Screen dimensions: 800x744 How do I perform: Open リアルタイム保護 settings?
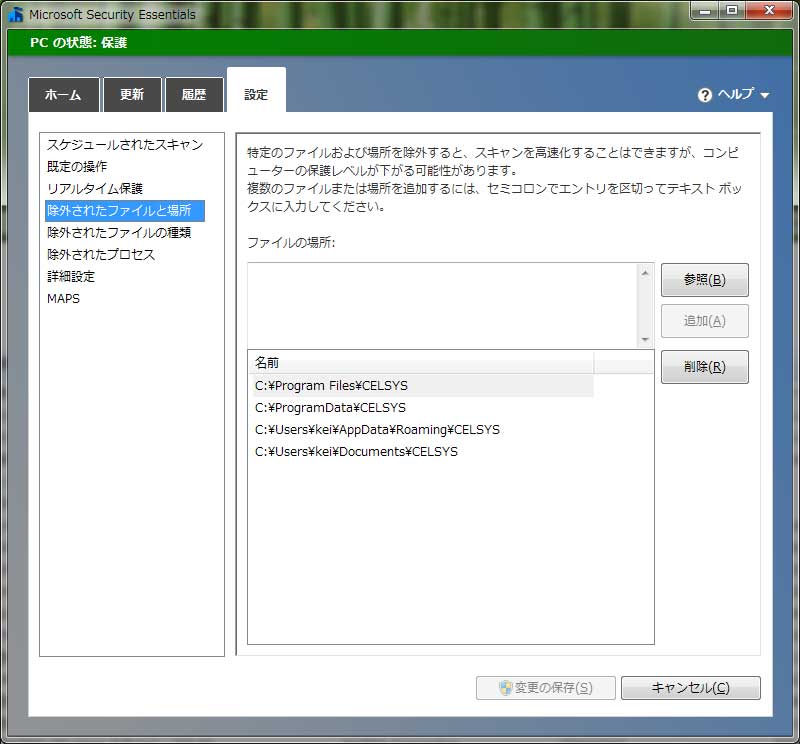pyautogui.click(x=95, y=189)
